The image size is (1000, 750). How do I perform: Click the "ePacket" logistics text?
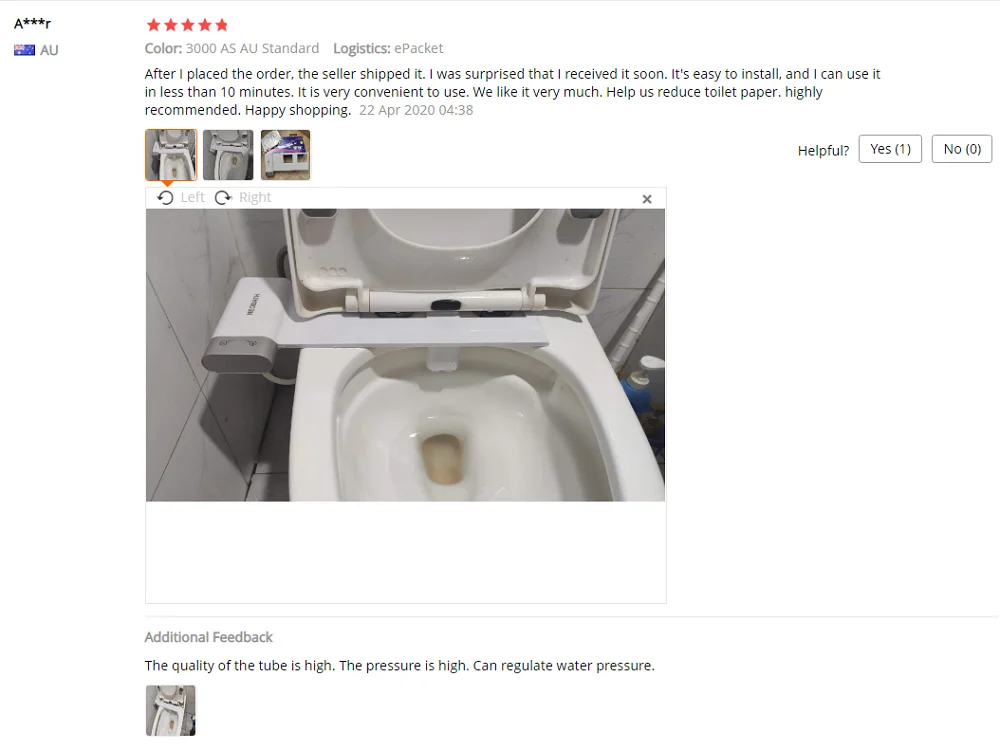pyautogui.click(x=418, y=48)
